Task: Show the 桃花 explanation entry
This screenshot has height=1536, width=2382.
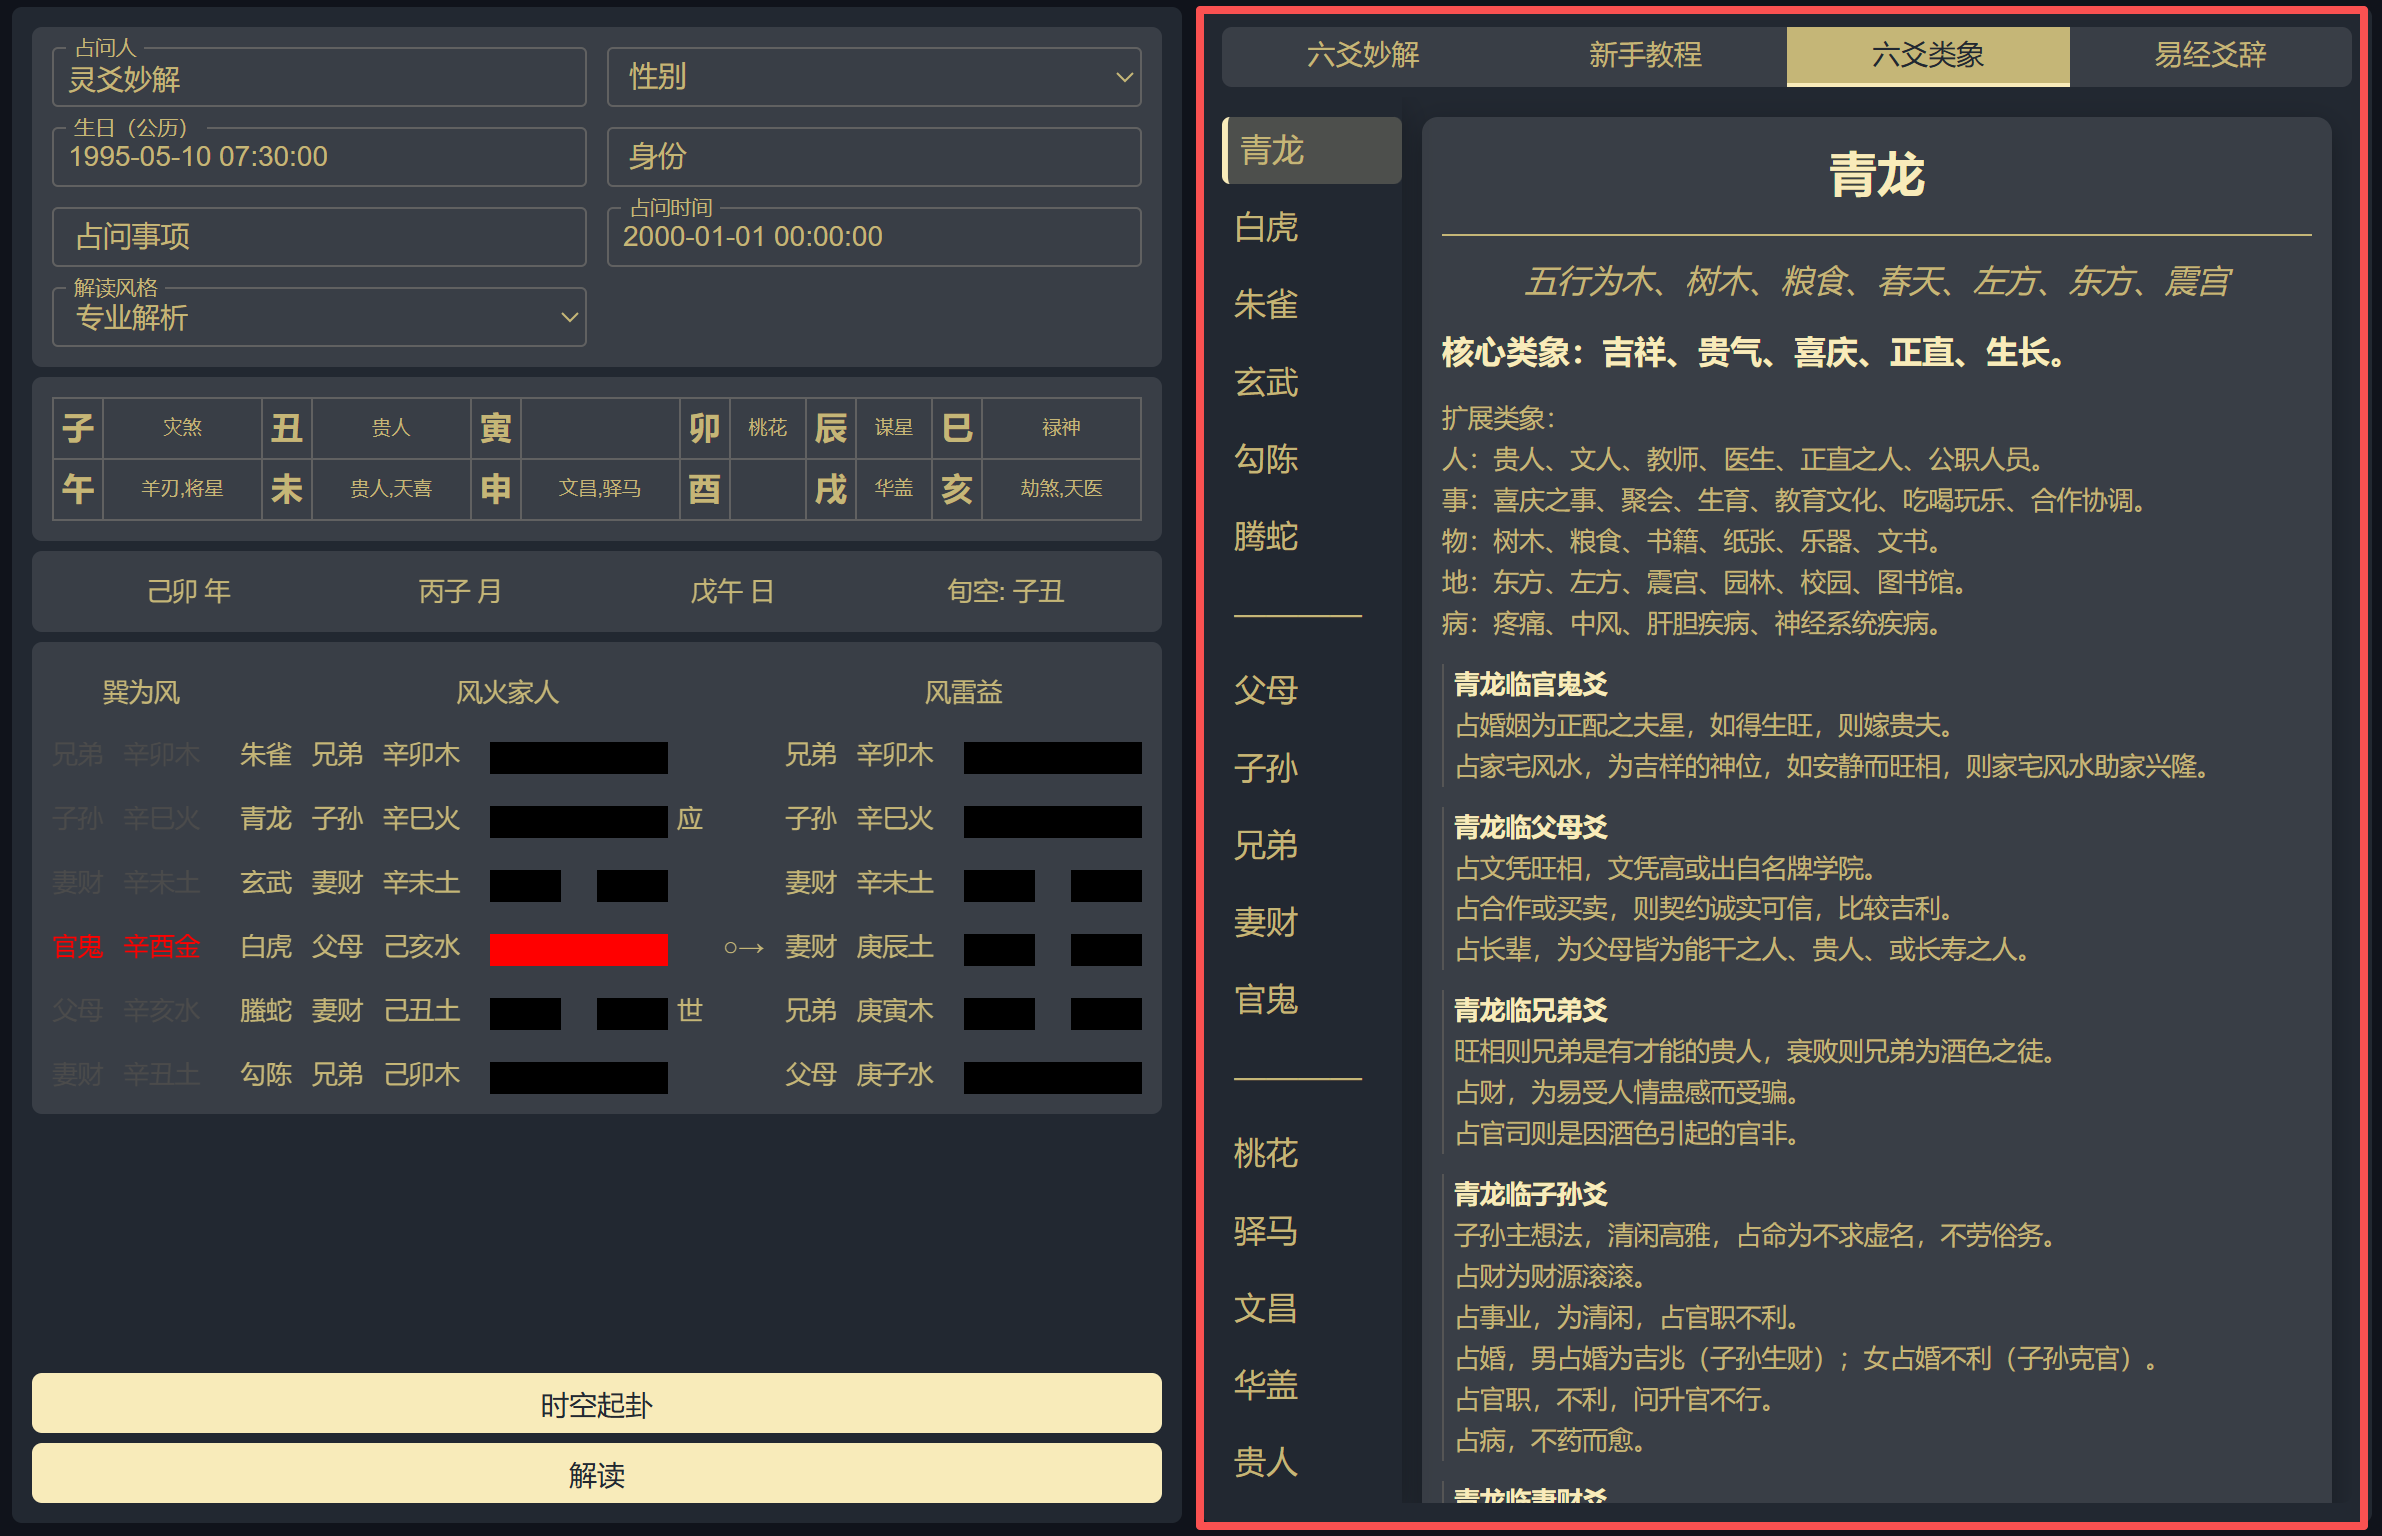Action: coord(1267,1154)
